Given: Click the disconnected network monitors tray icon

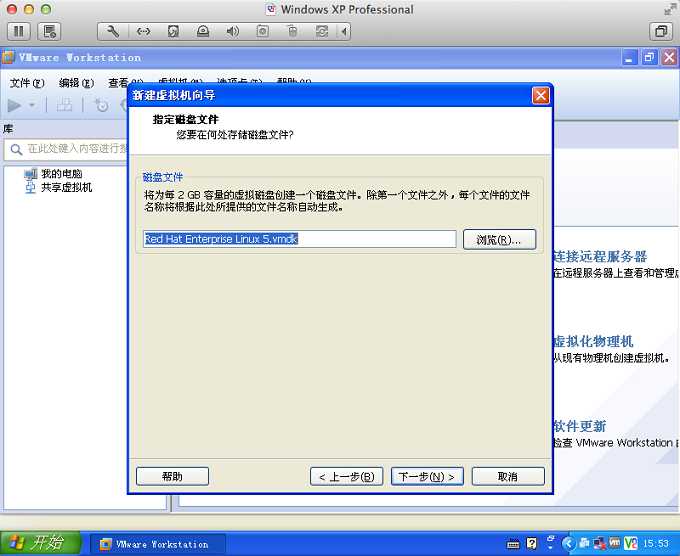Looking at the screenshot, I should [600, 543].
